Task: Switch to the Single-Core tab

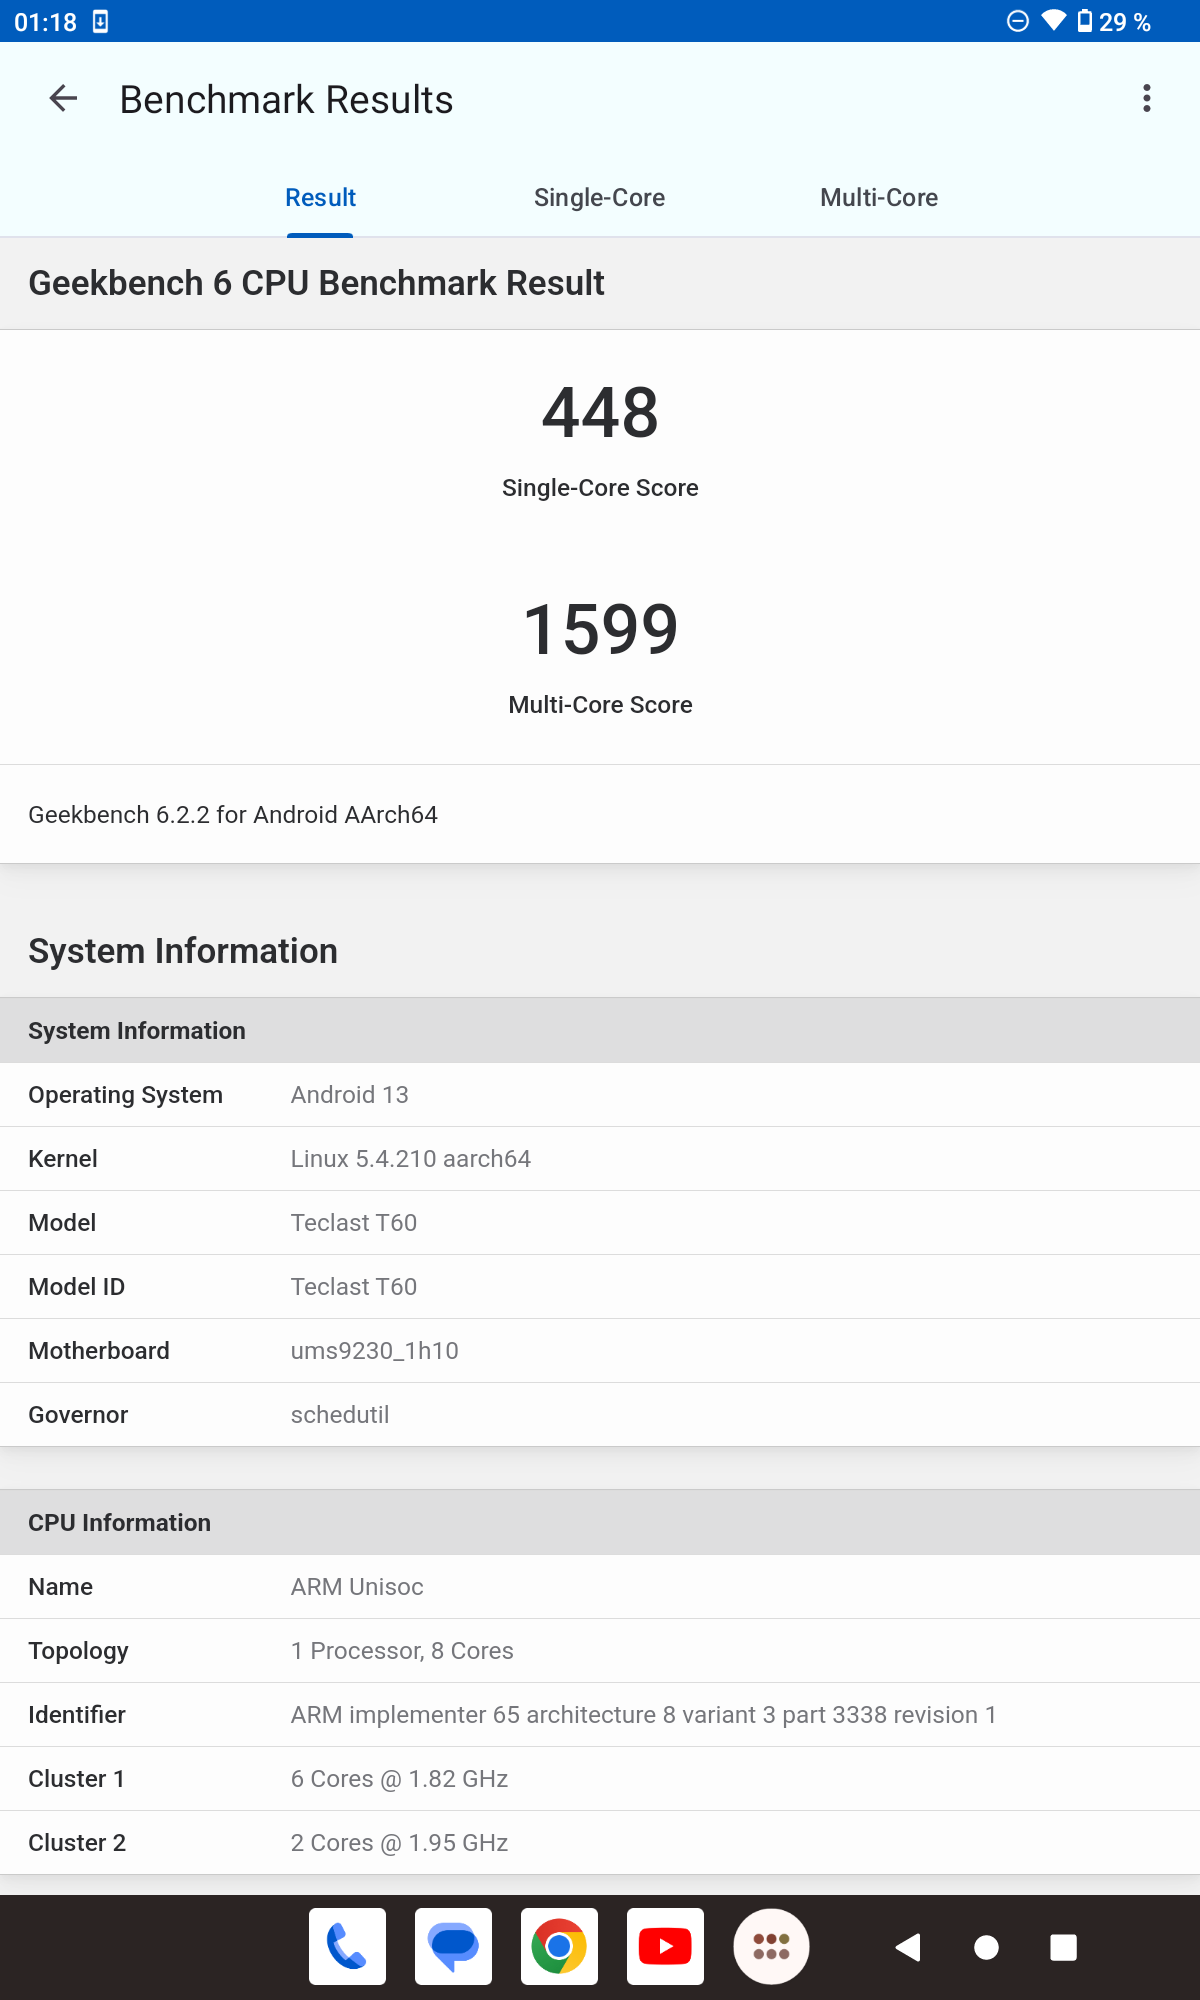Action: coord(599,198)
